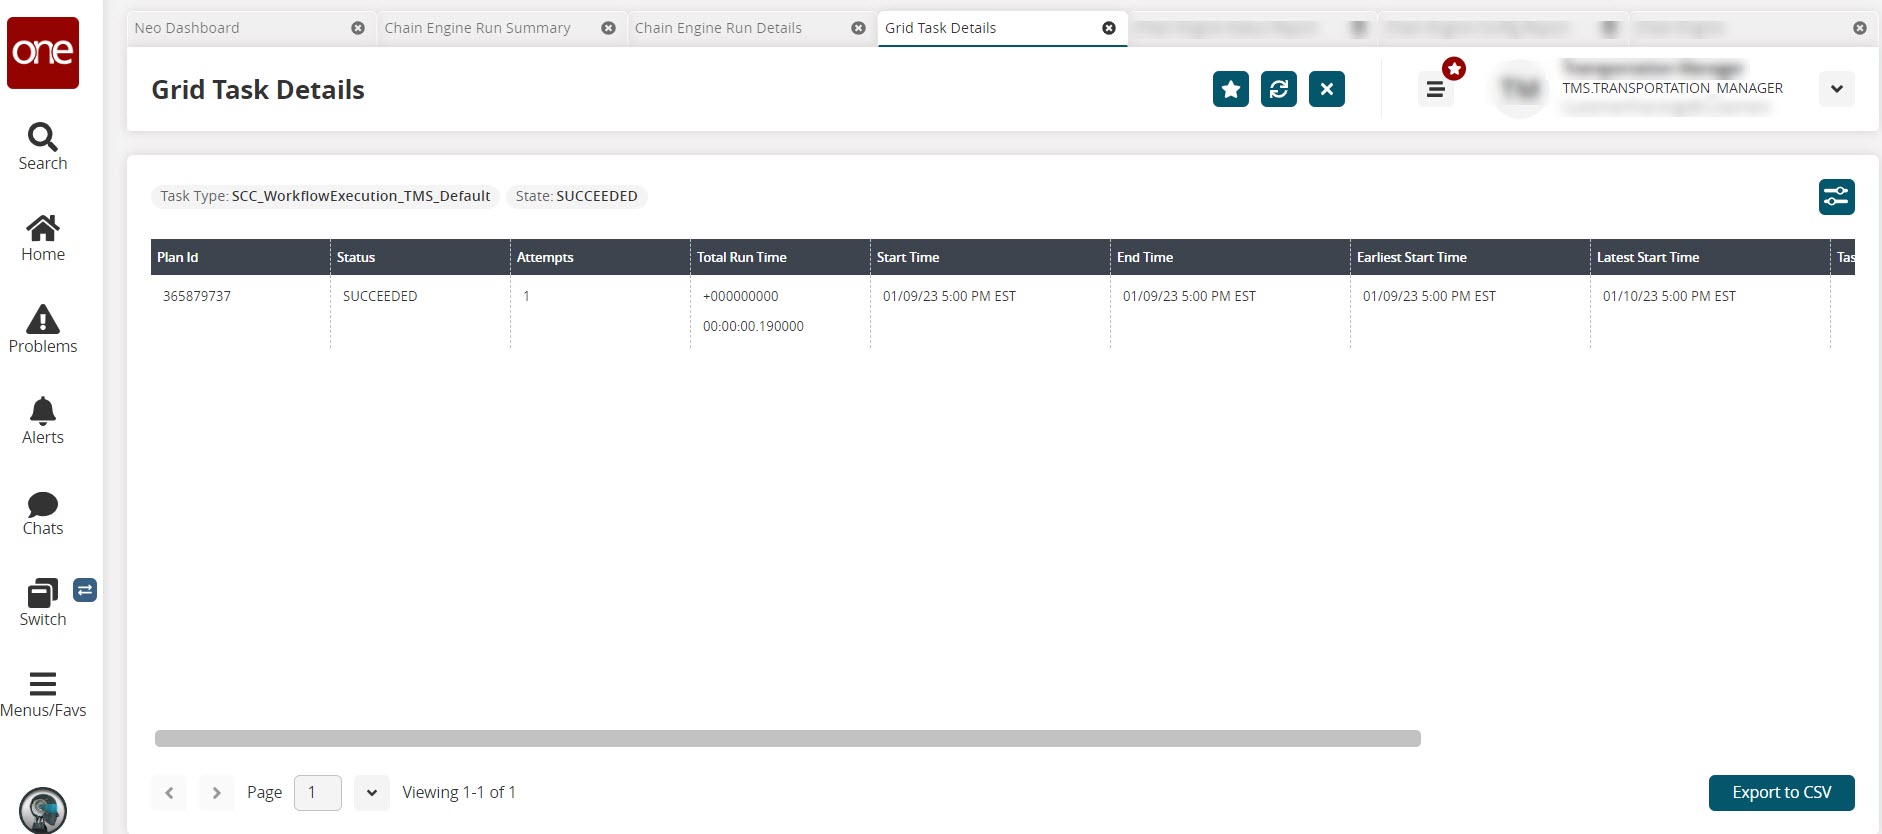Open the Search sidebar tool
This screenshot has width=1882, height=834.
tap(43, 147)
